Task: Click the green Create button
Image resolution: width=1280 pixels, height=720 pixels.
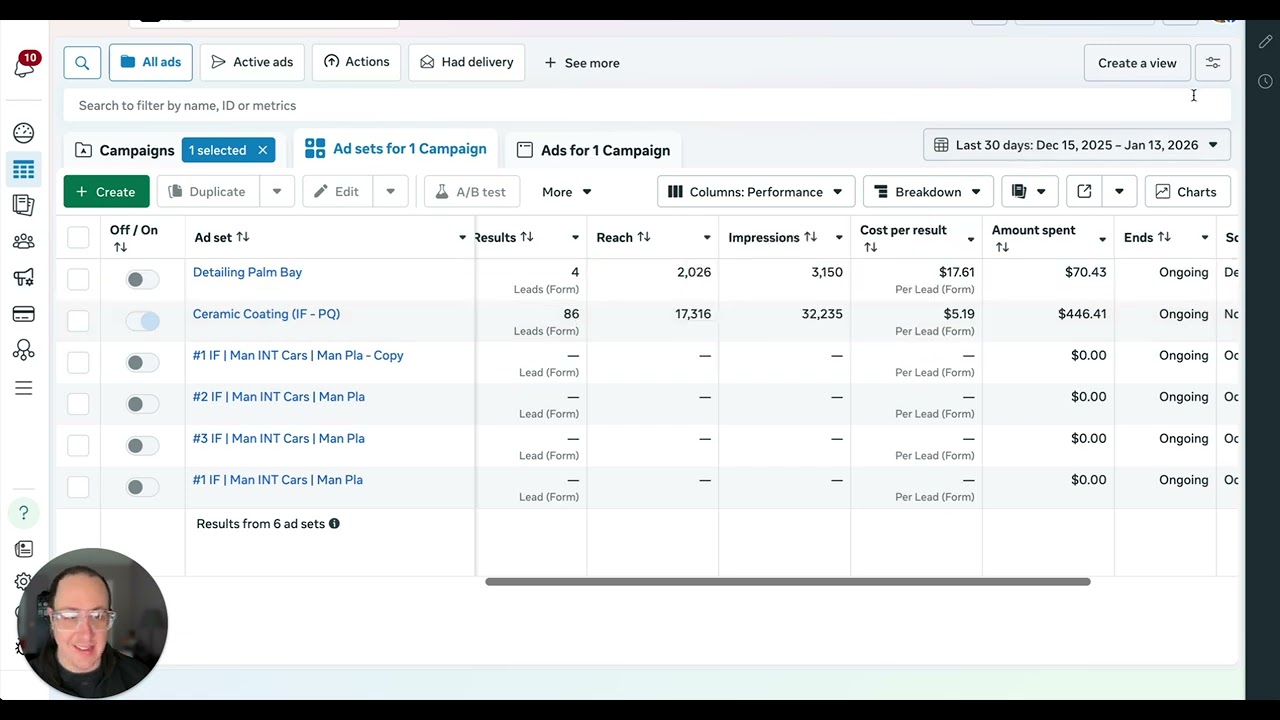Action: coord(106,192)
